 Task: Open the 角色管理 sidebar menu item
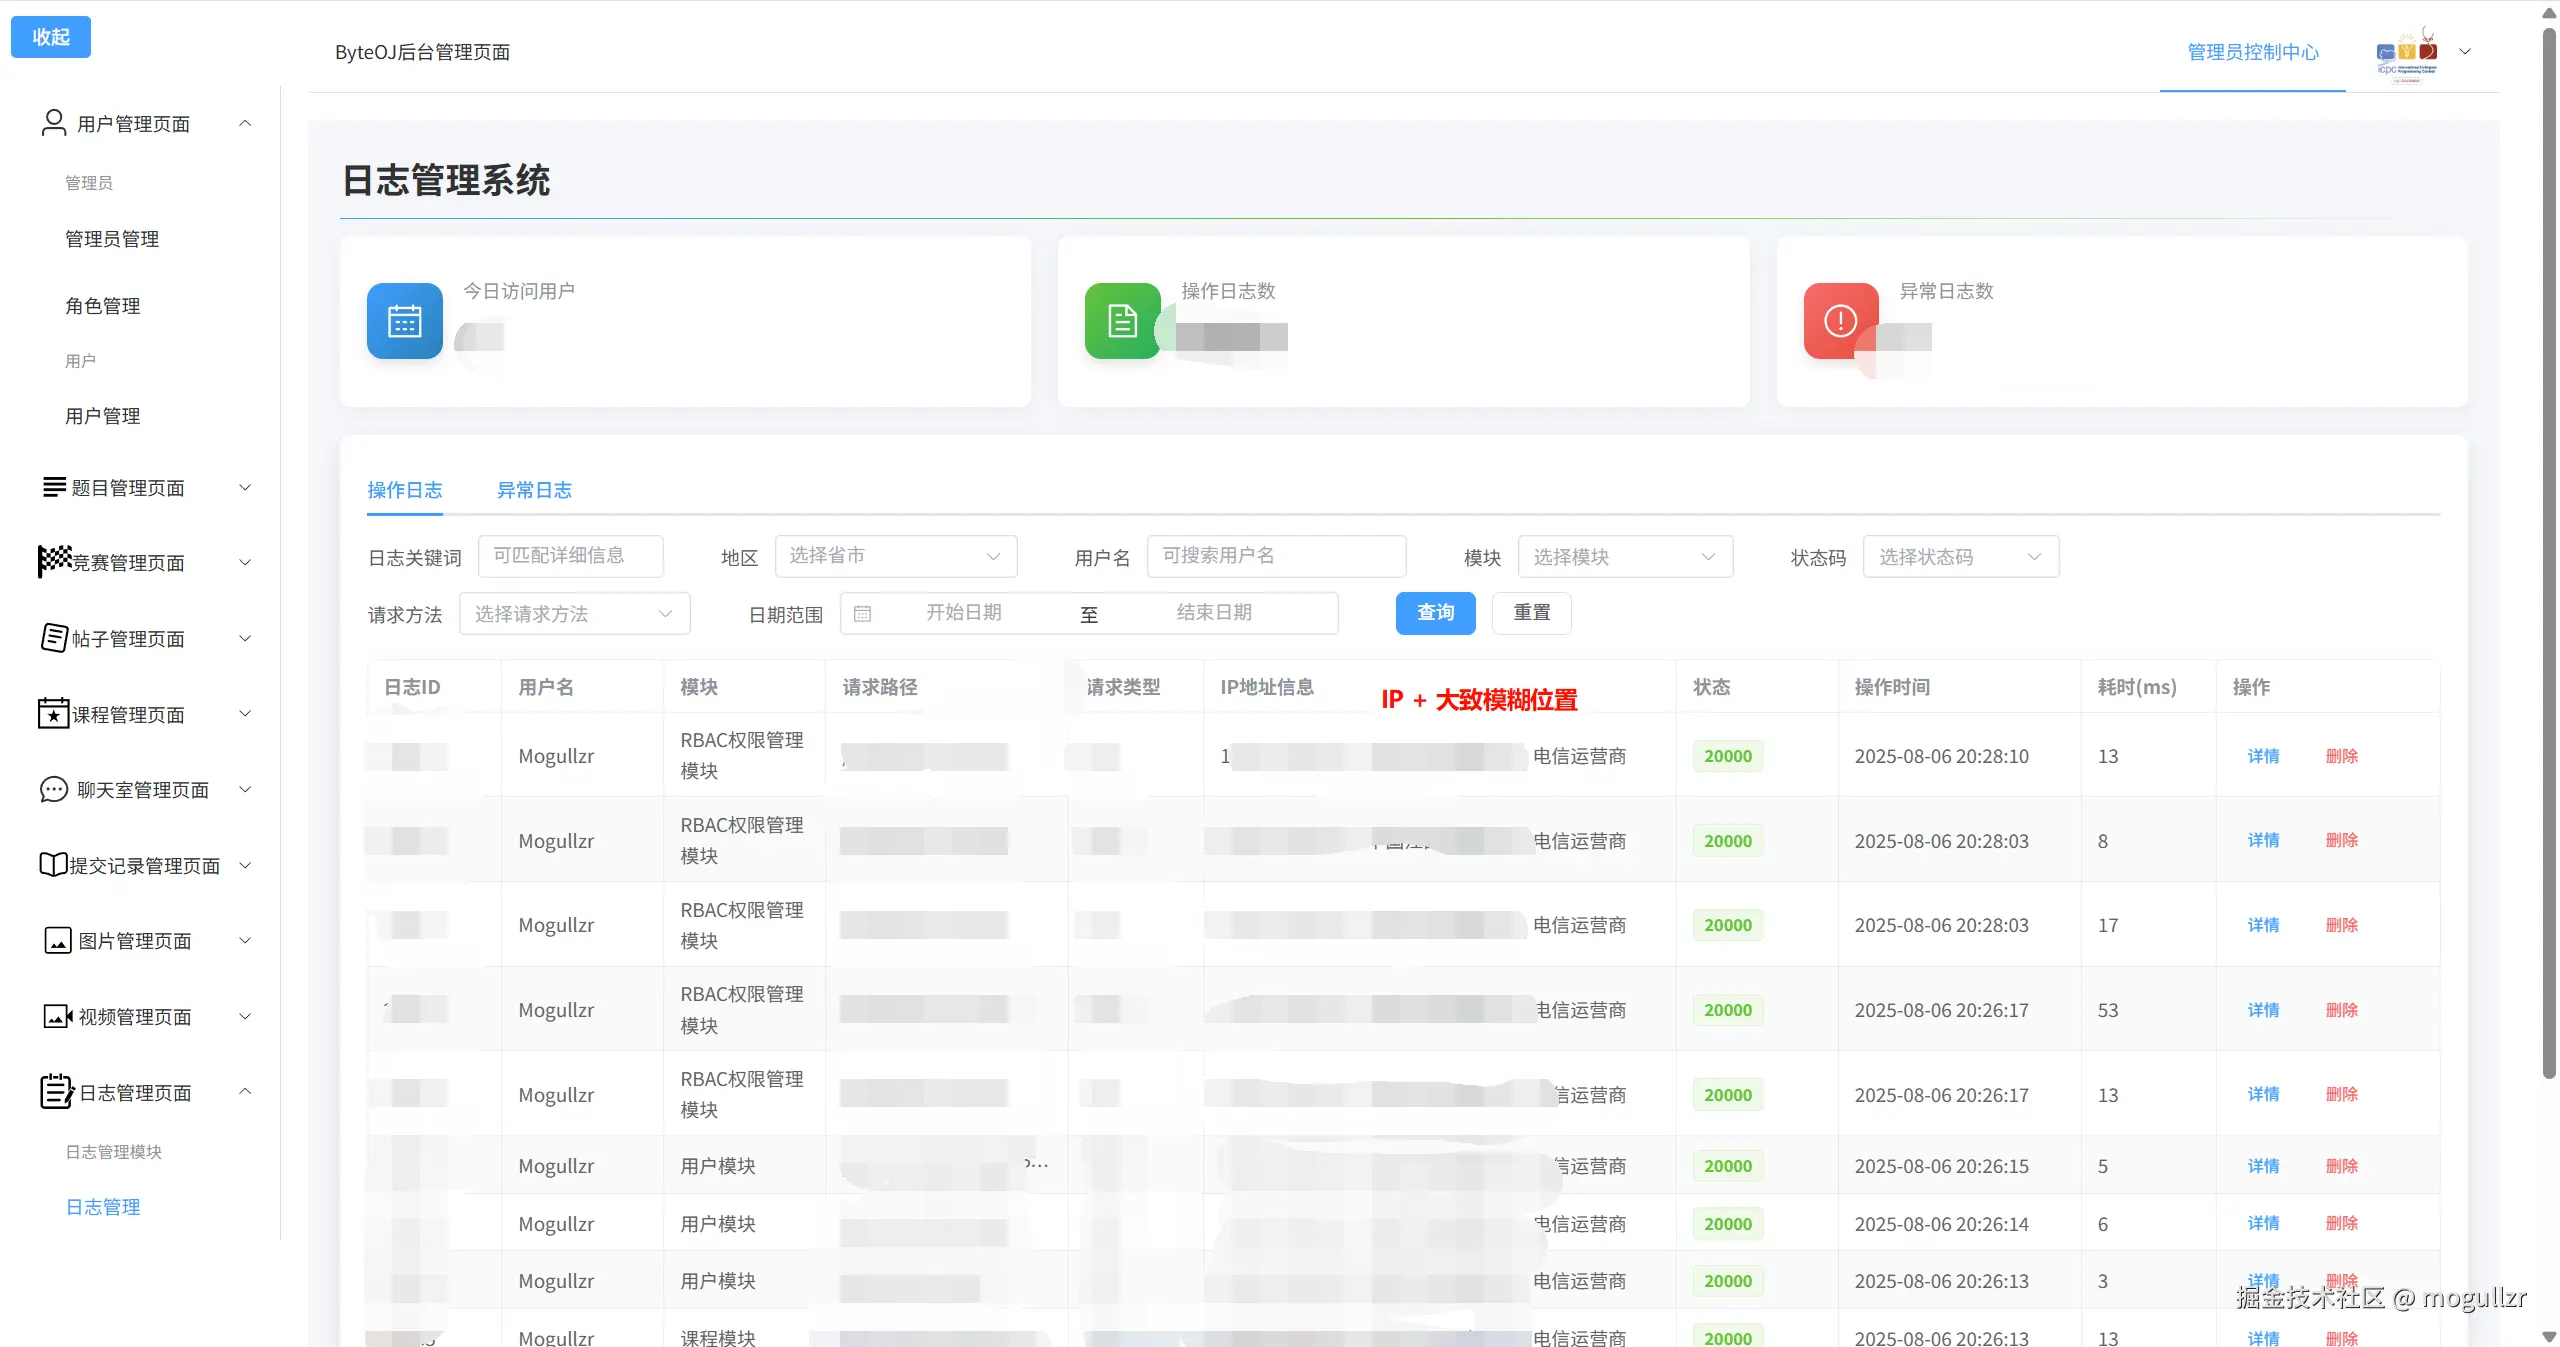click(x=103, y=306)
